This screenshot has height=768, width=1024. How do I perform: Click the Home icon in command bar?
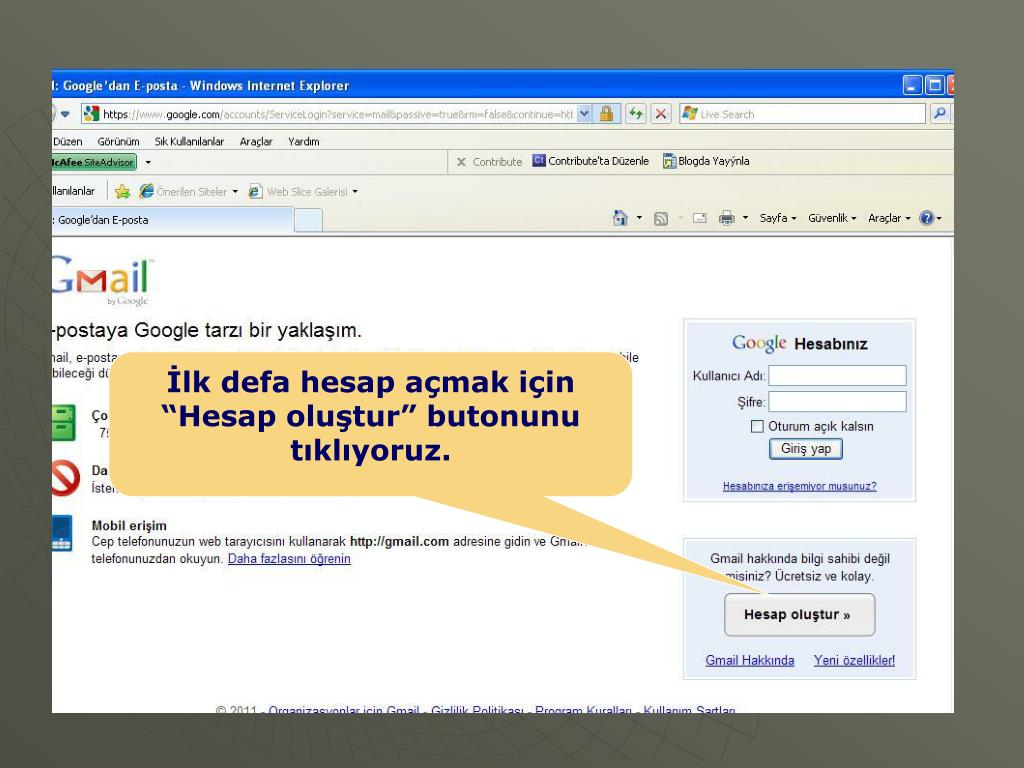620,218
